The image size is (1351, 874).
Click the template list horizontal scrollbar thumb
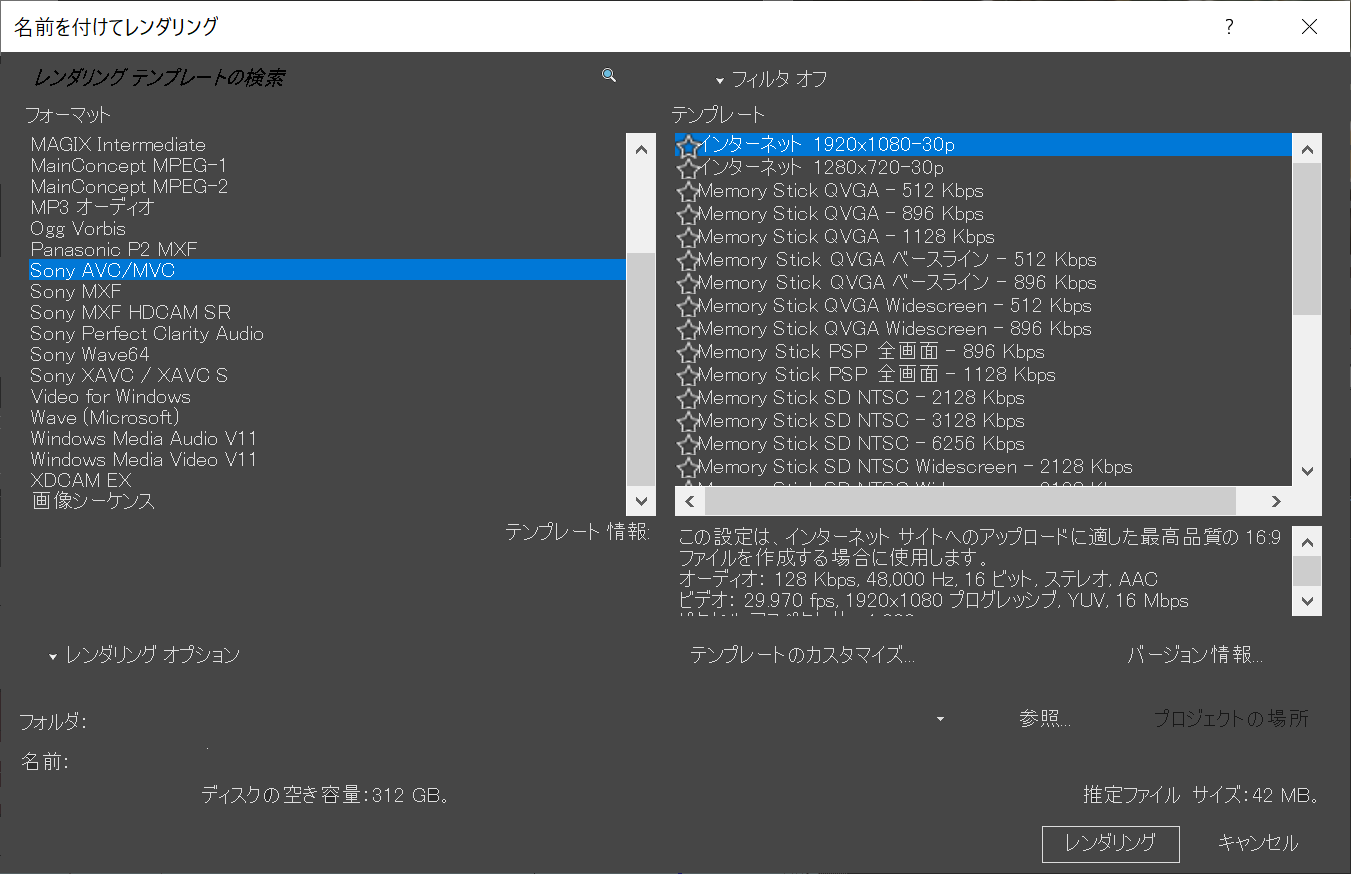[x=970, y=501]
